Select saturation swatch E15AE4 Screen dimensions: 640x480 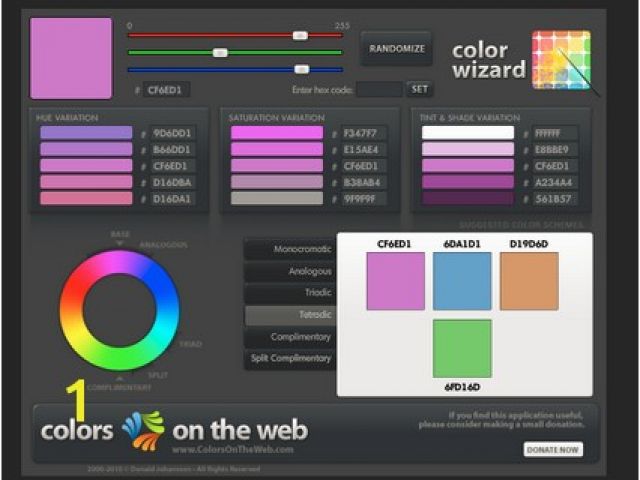click(277, 149)
